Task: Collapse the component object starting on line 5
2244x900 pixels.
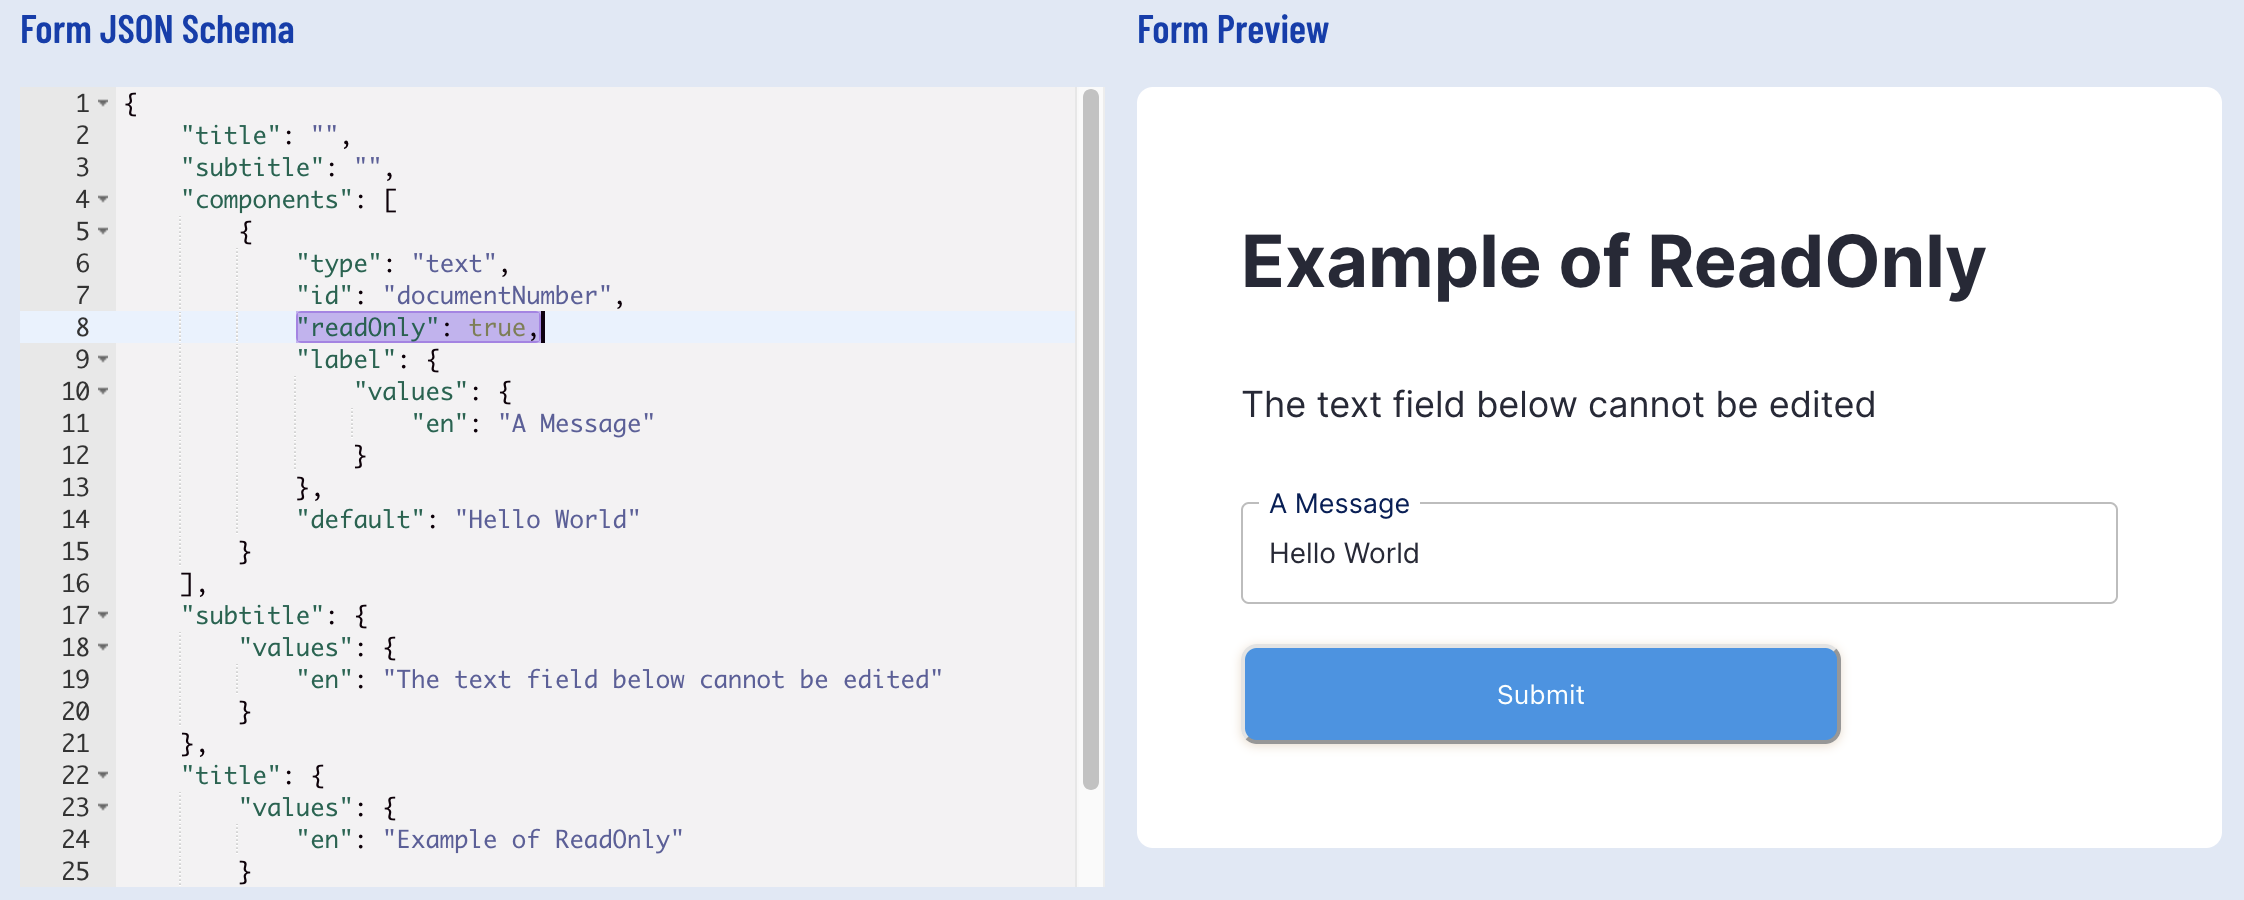Action: [103, 232]
